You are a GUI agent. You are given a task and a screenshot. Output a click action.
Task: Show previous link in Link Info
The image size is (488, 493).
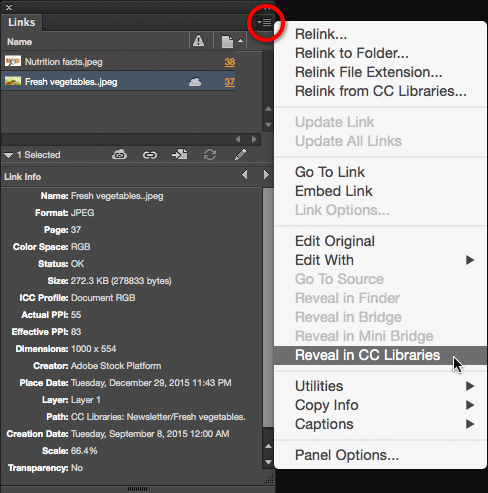point(245,175)
